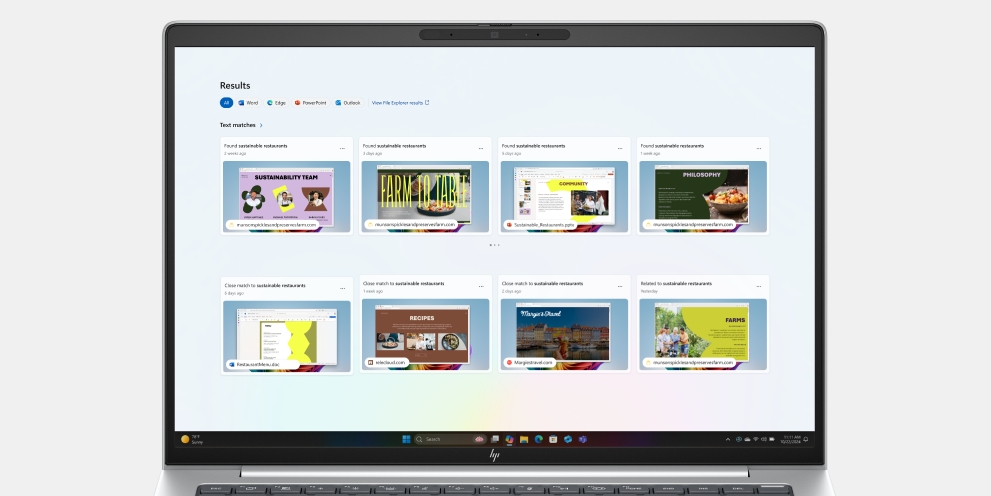Viewport: 991px width, 496px height.
Task: Open more options on Farm to Table card
Action: pos(481,148)
